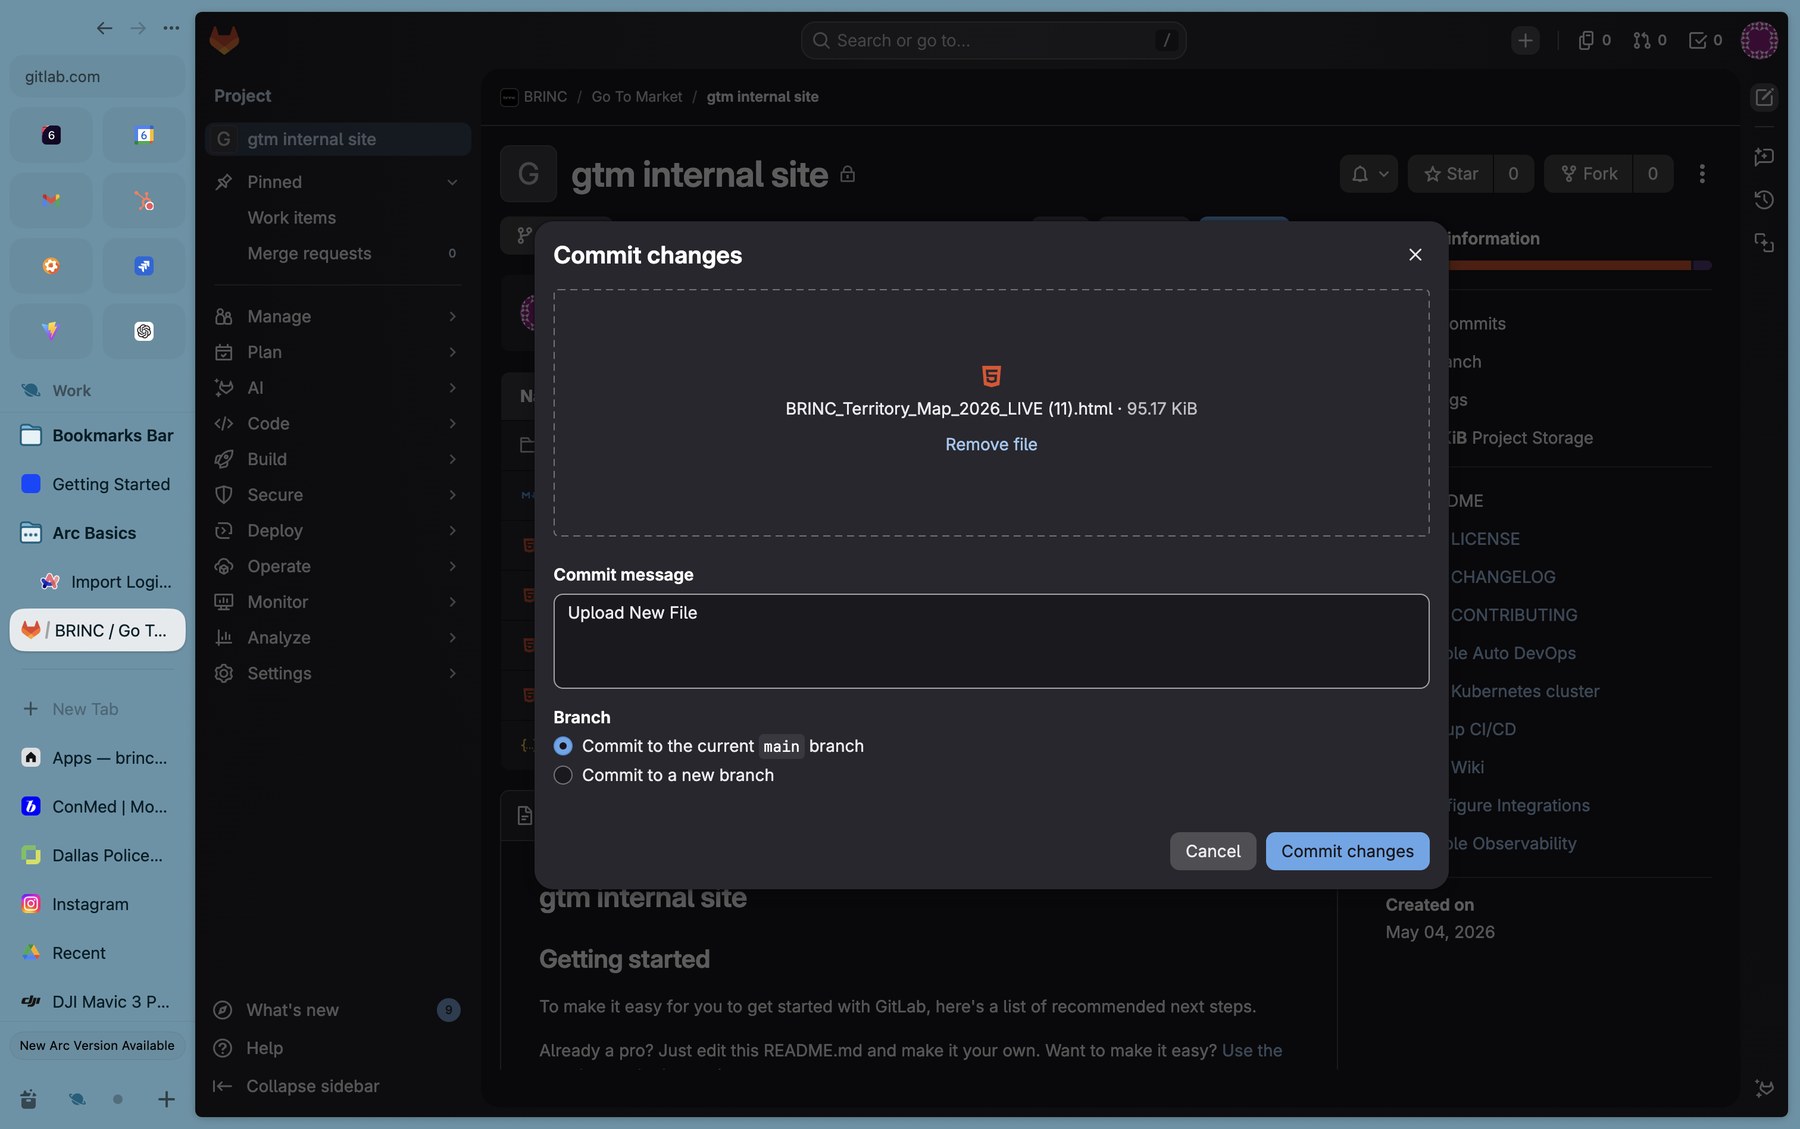Viewport: 1800px width, 1129px height.
Task: Cancel the commit dialog
Action: pyautogui.click(x=1212, y=851)
